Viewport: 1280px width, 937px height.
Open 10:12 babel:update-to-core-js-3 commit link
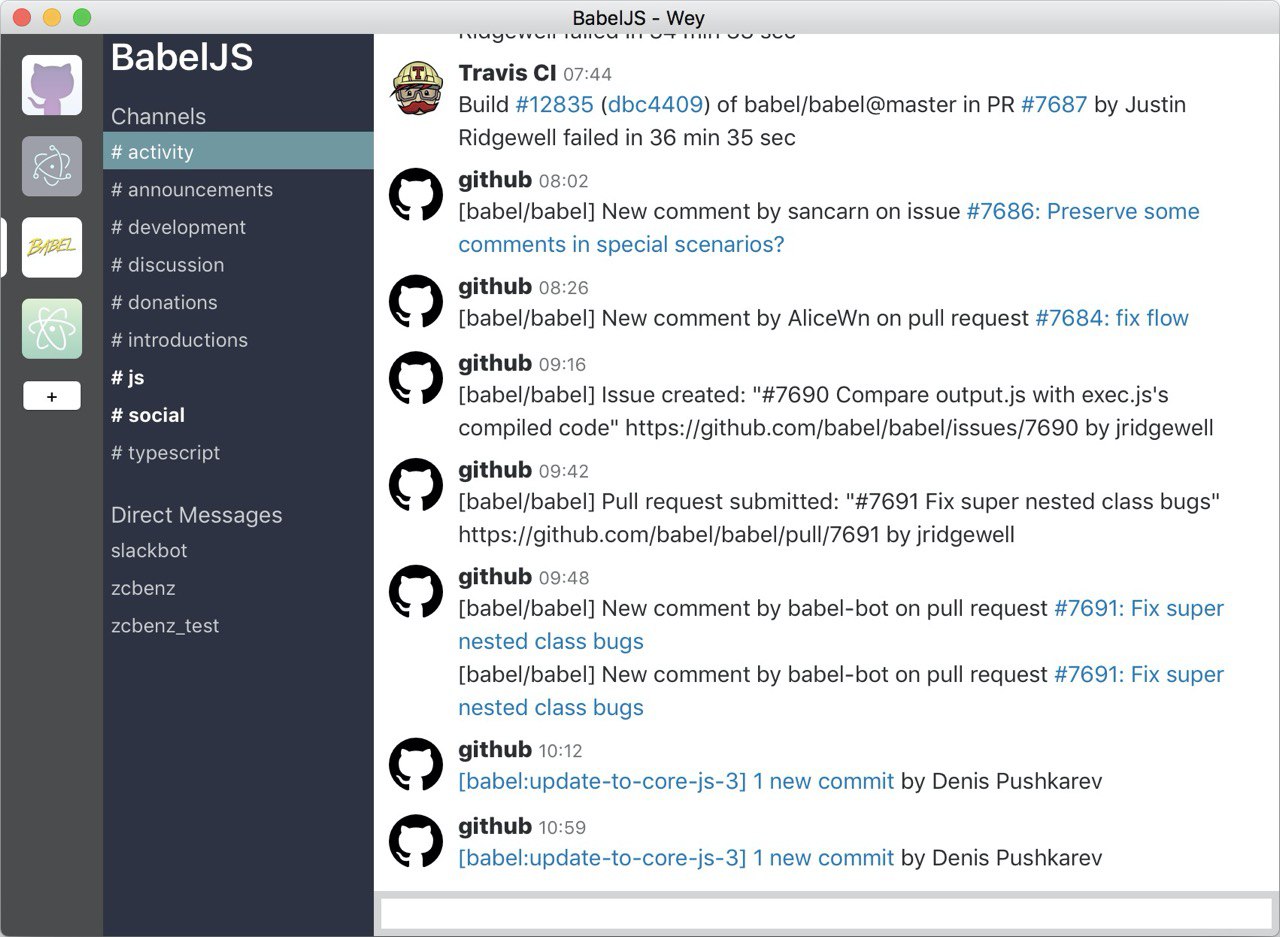(676, 781)
